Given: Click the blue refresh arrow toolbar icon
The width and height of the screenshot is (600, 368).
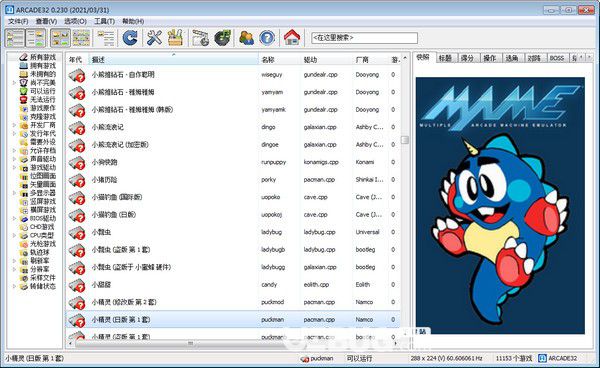Looking at the screenshot, I should [x=130, y=38].
